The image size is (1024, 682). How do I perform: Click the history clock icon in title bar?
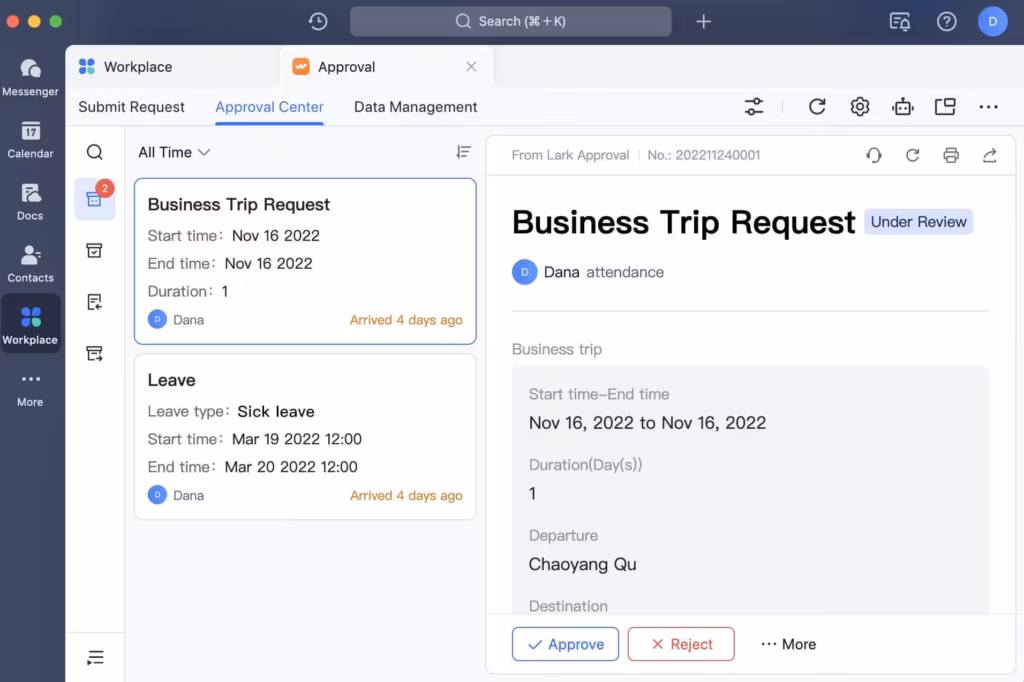pyautogui.click(x=318, y=21)
